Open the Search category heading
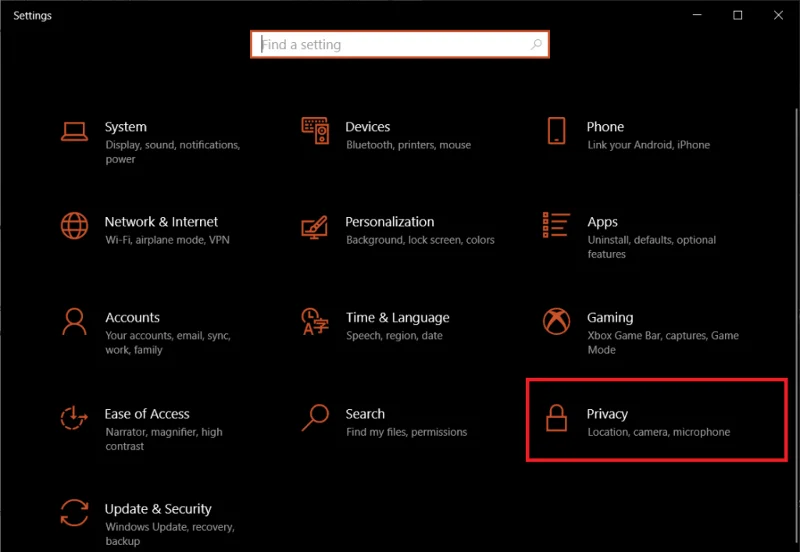The height and width of the screenshot is (552, 800). click(x=365, y=414)
